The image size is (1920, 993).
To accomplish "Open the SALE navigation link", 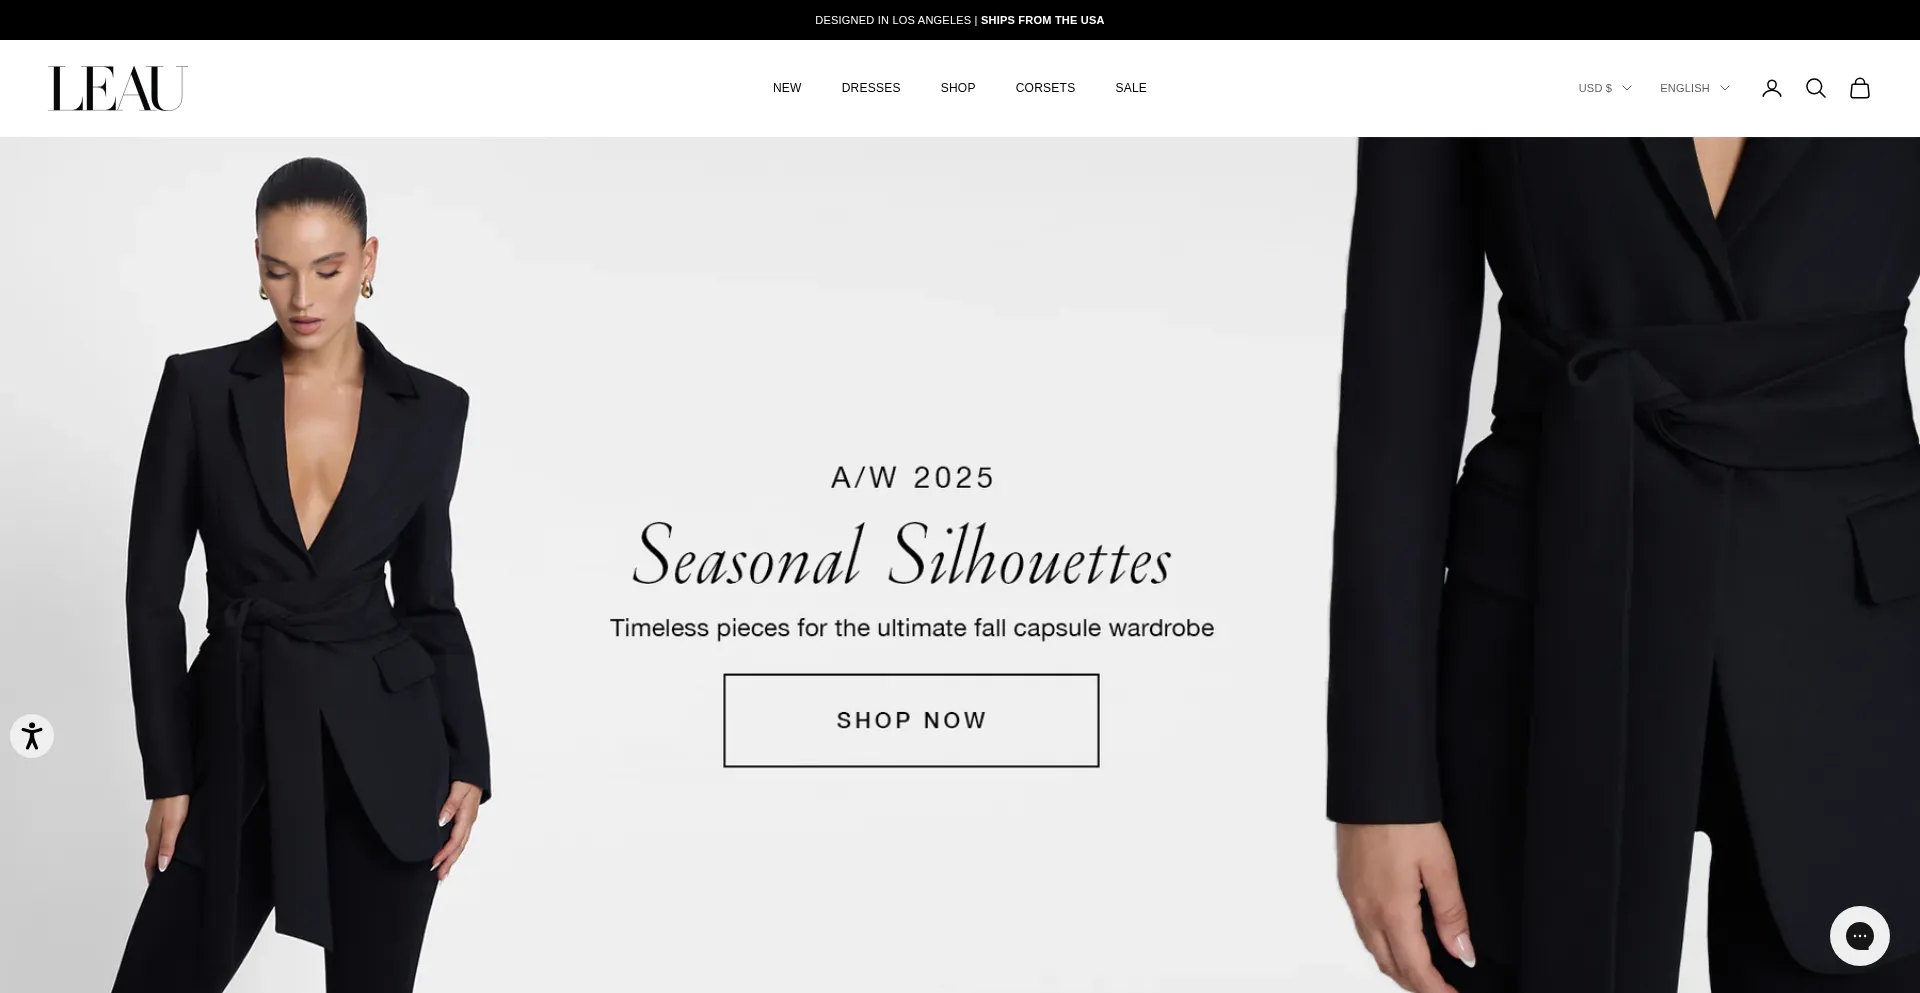I will [x=1131, y=88].
